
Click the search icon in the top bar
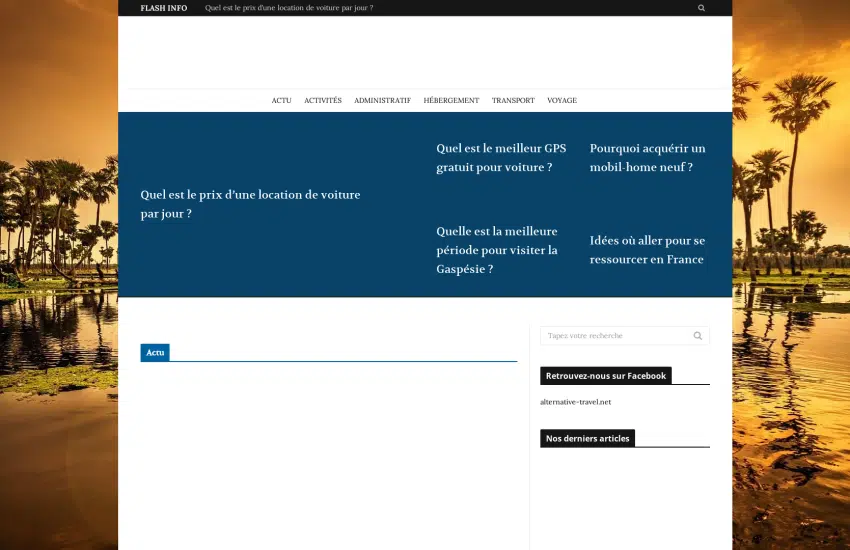point(701,8)
